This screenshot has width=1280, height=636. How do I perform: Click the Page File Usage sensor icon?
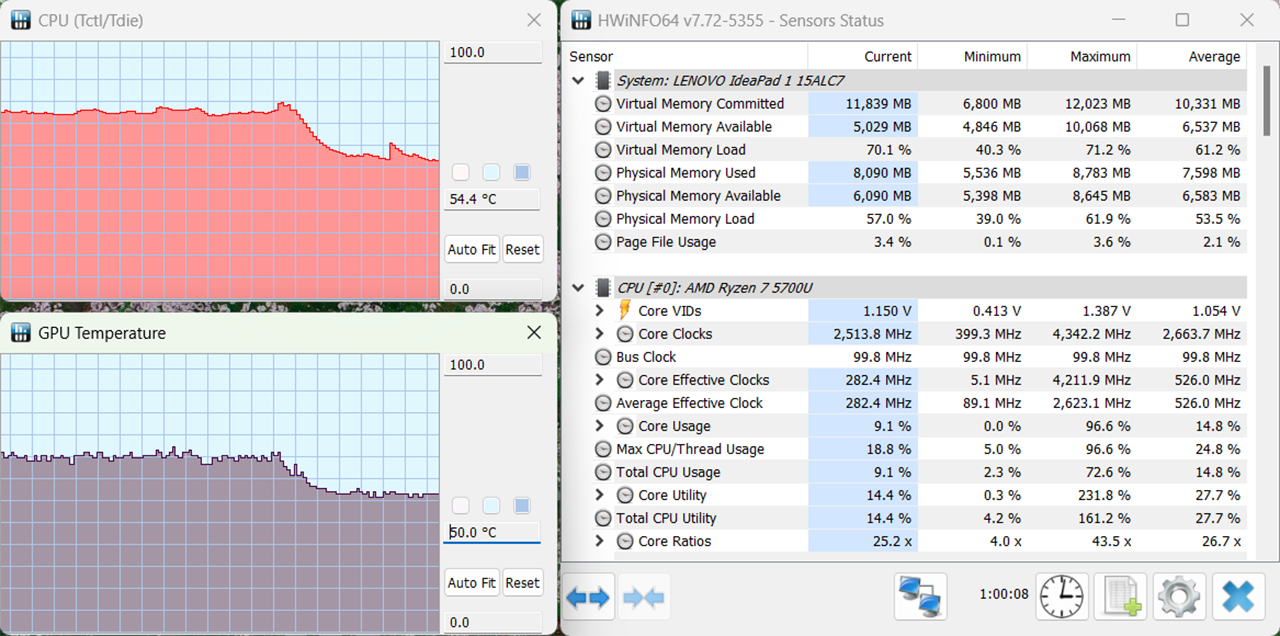coord(603,242)
